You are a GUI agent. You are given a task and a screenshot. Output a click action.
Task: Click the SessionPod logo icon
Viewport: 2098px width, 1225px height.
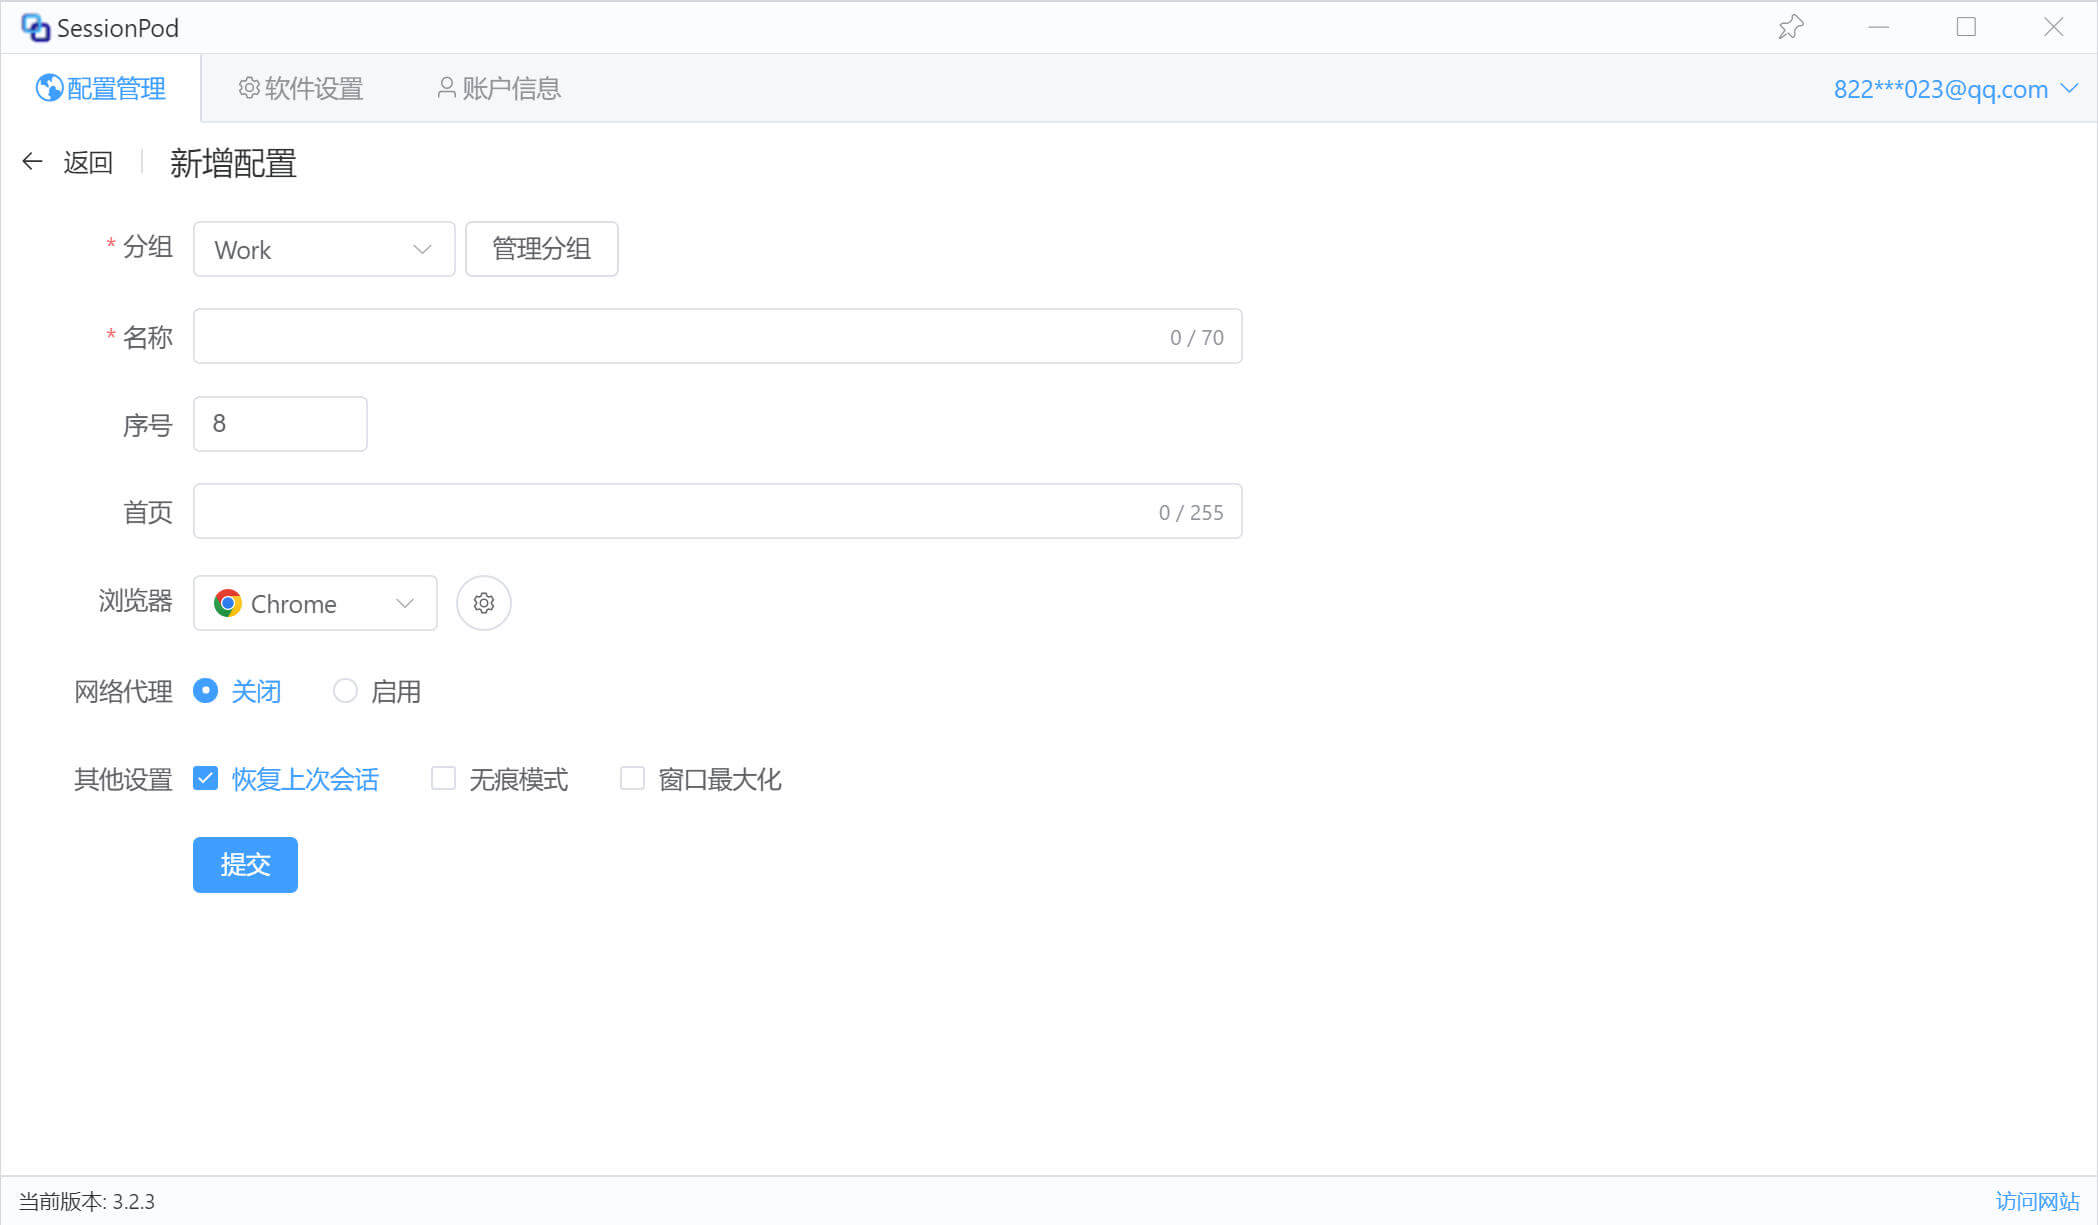point(36,27)
